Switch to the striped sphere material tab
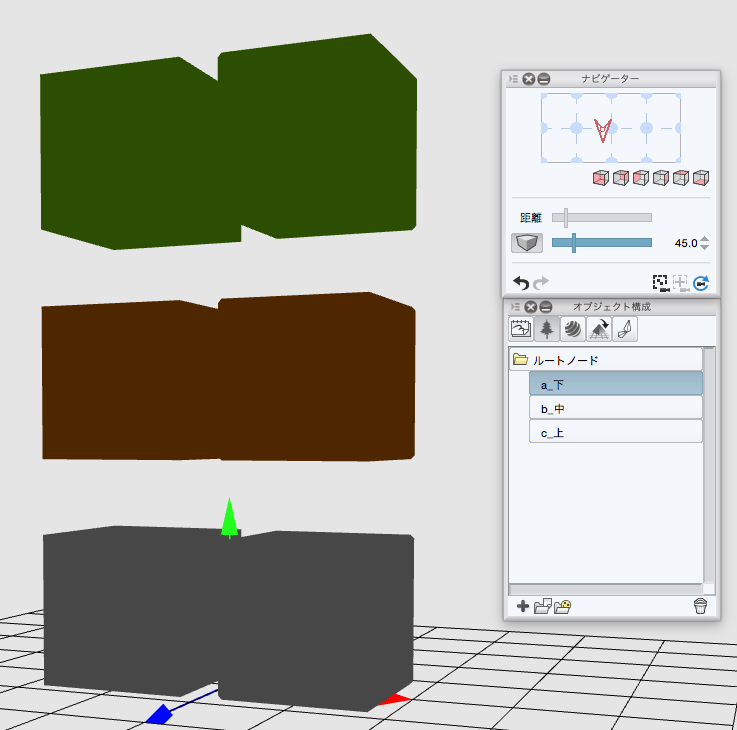Viewport: 737px width, 730px height. coord(572,328)
